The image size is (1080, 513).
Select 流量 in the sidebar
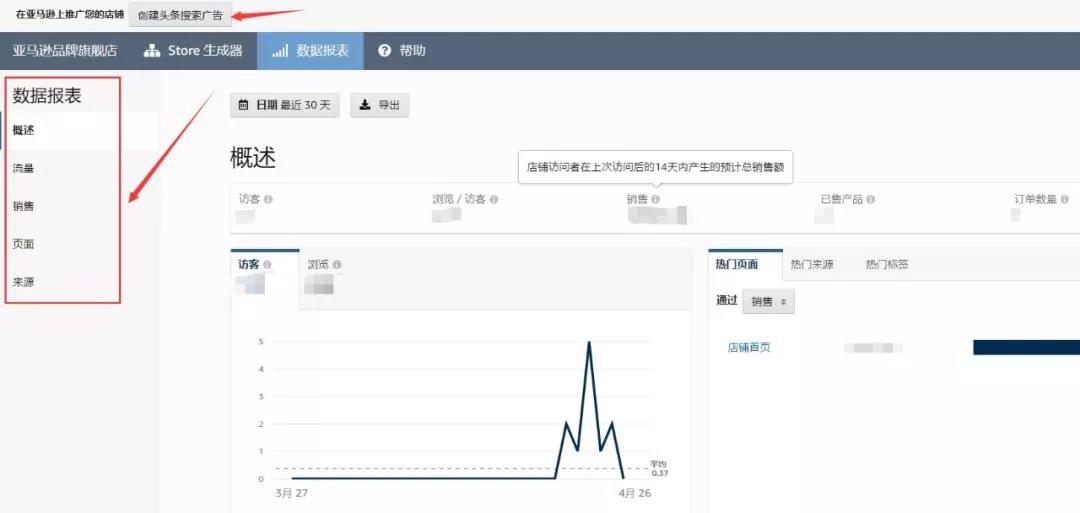24,169
